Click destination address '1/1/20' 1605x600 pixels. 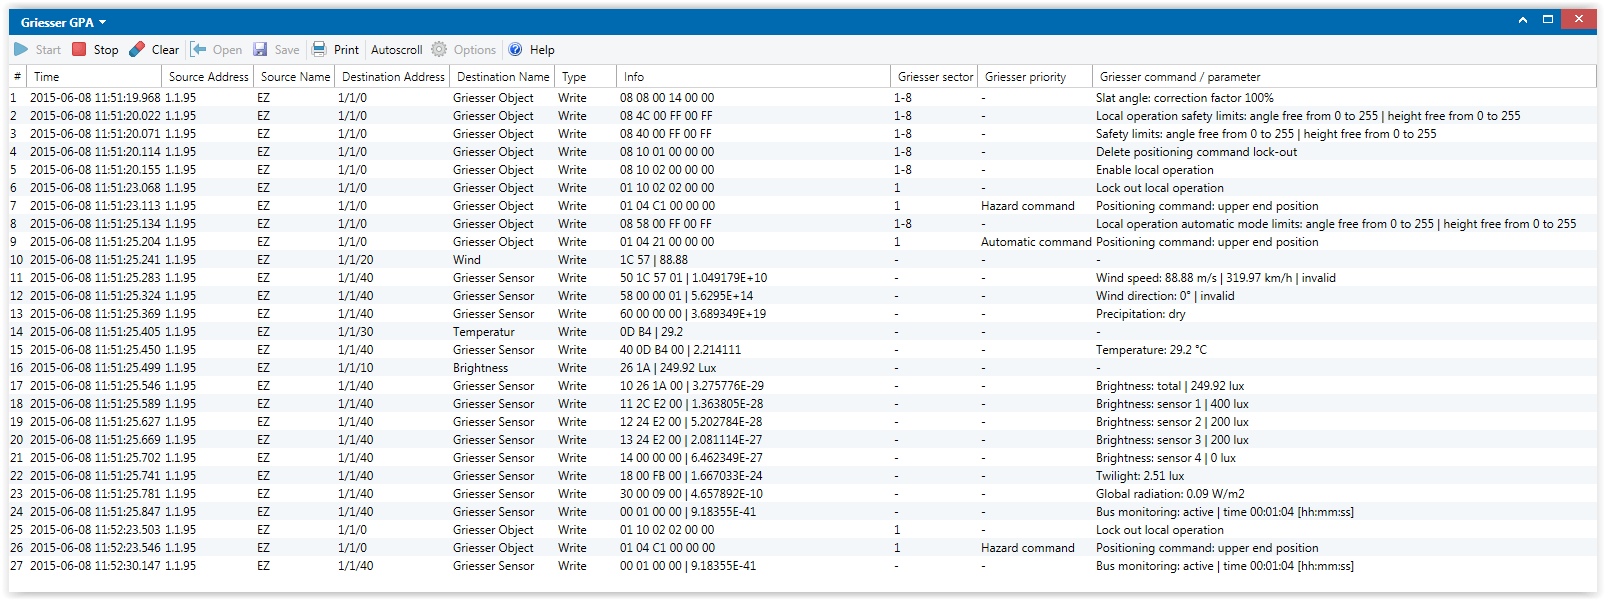pos(355,260)
